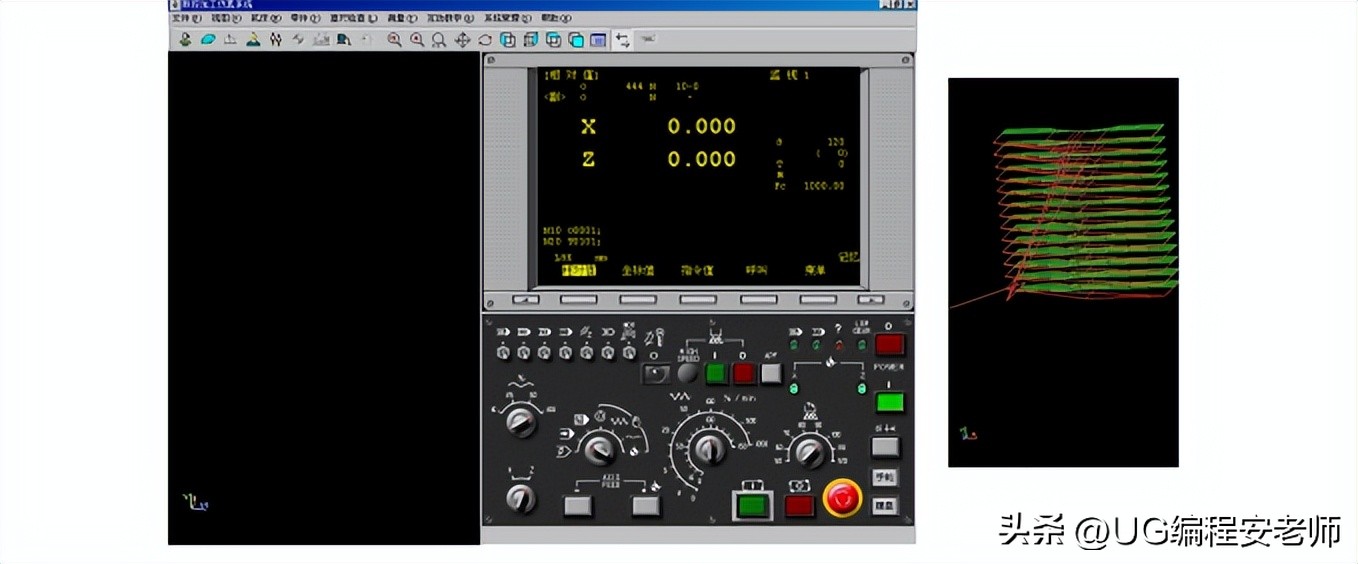Click the second magnifier zoom toolbar icon
1358x564 pixels.
coord(416,40)
